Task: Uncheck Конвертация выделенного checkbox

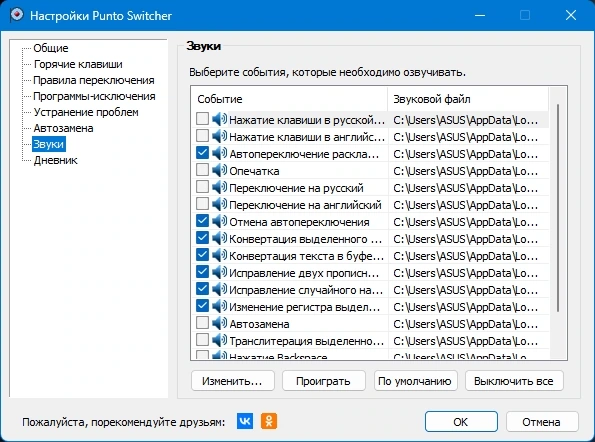Action: pos(202,238)
